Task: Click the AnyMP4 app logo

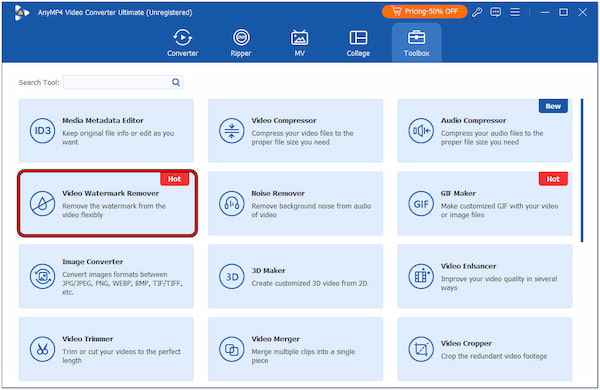Action: [21, 13]
